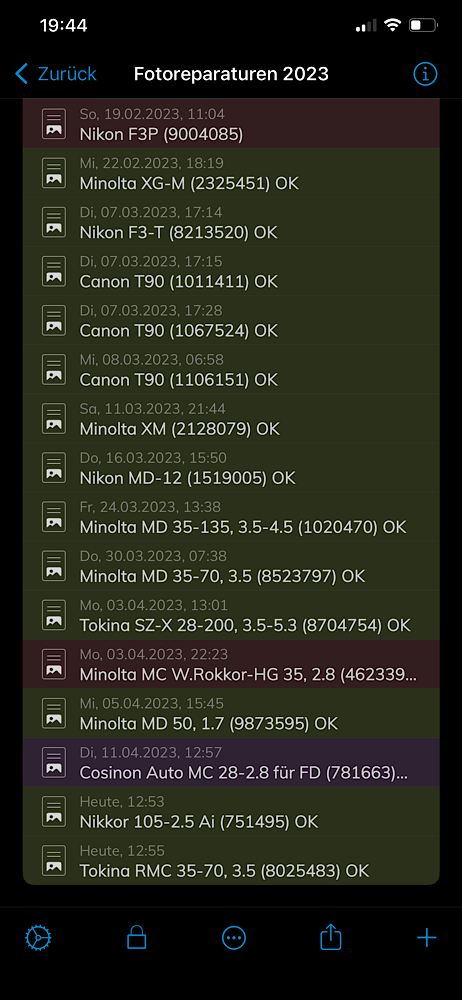
Task: Add a new entry with plus icon
Action: [426, 938]
